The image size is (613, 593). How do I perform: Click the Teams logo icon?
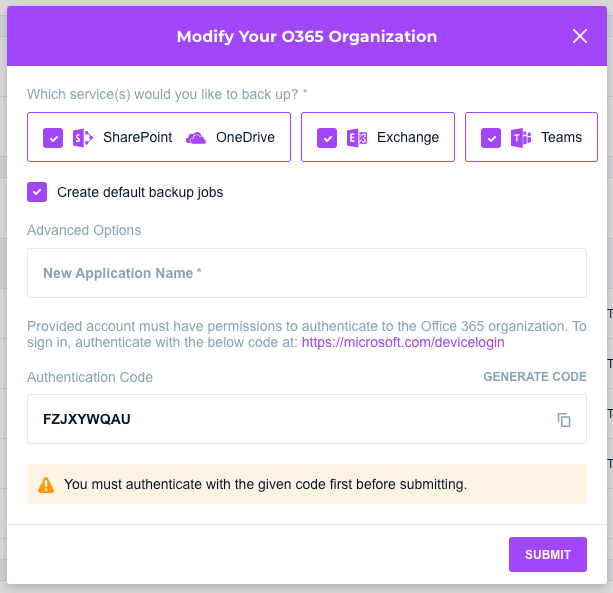click(520, 138)
